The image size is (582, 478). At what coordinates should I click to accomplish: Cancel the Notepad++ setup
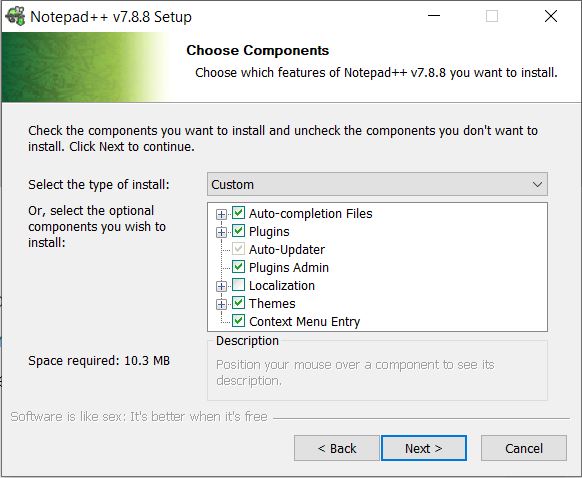click(524, 448)
